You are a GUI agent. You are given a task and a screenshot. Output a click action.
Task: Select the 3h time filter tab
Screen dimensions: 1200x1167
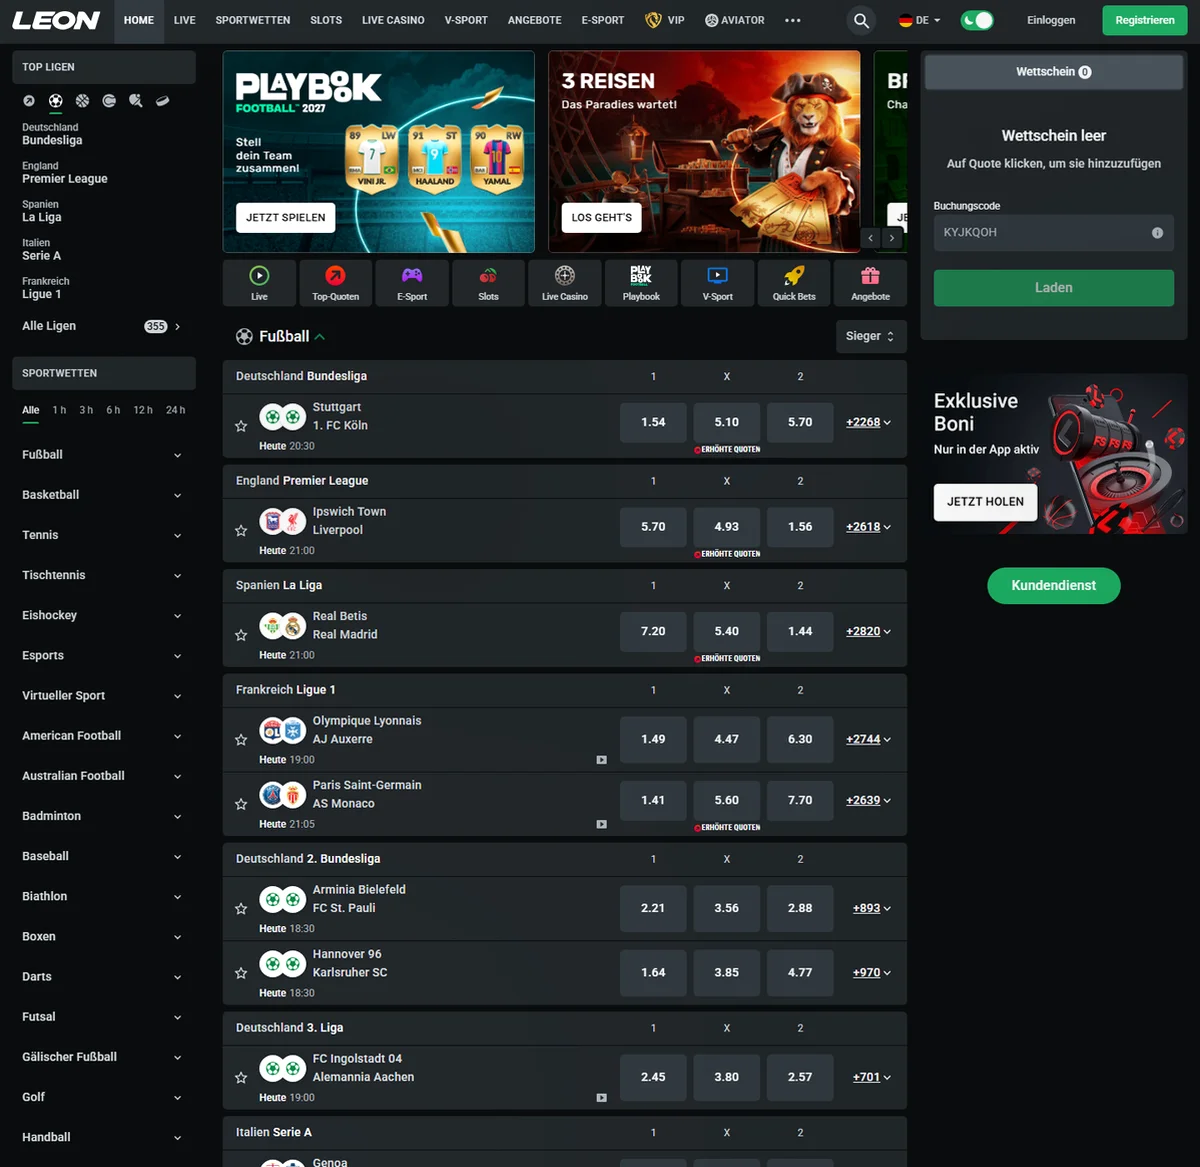click(x=86, y=410)
